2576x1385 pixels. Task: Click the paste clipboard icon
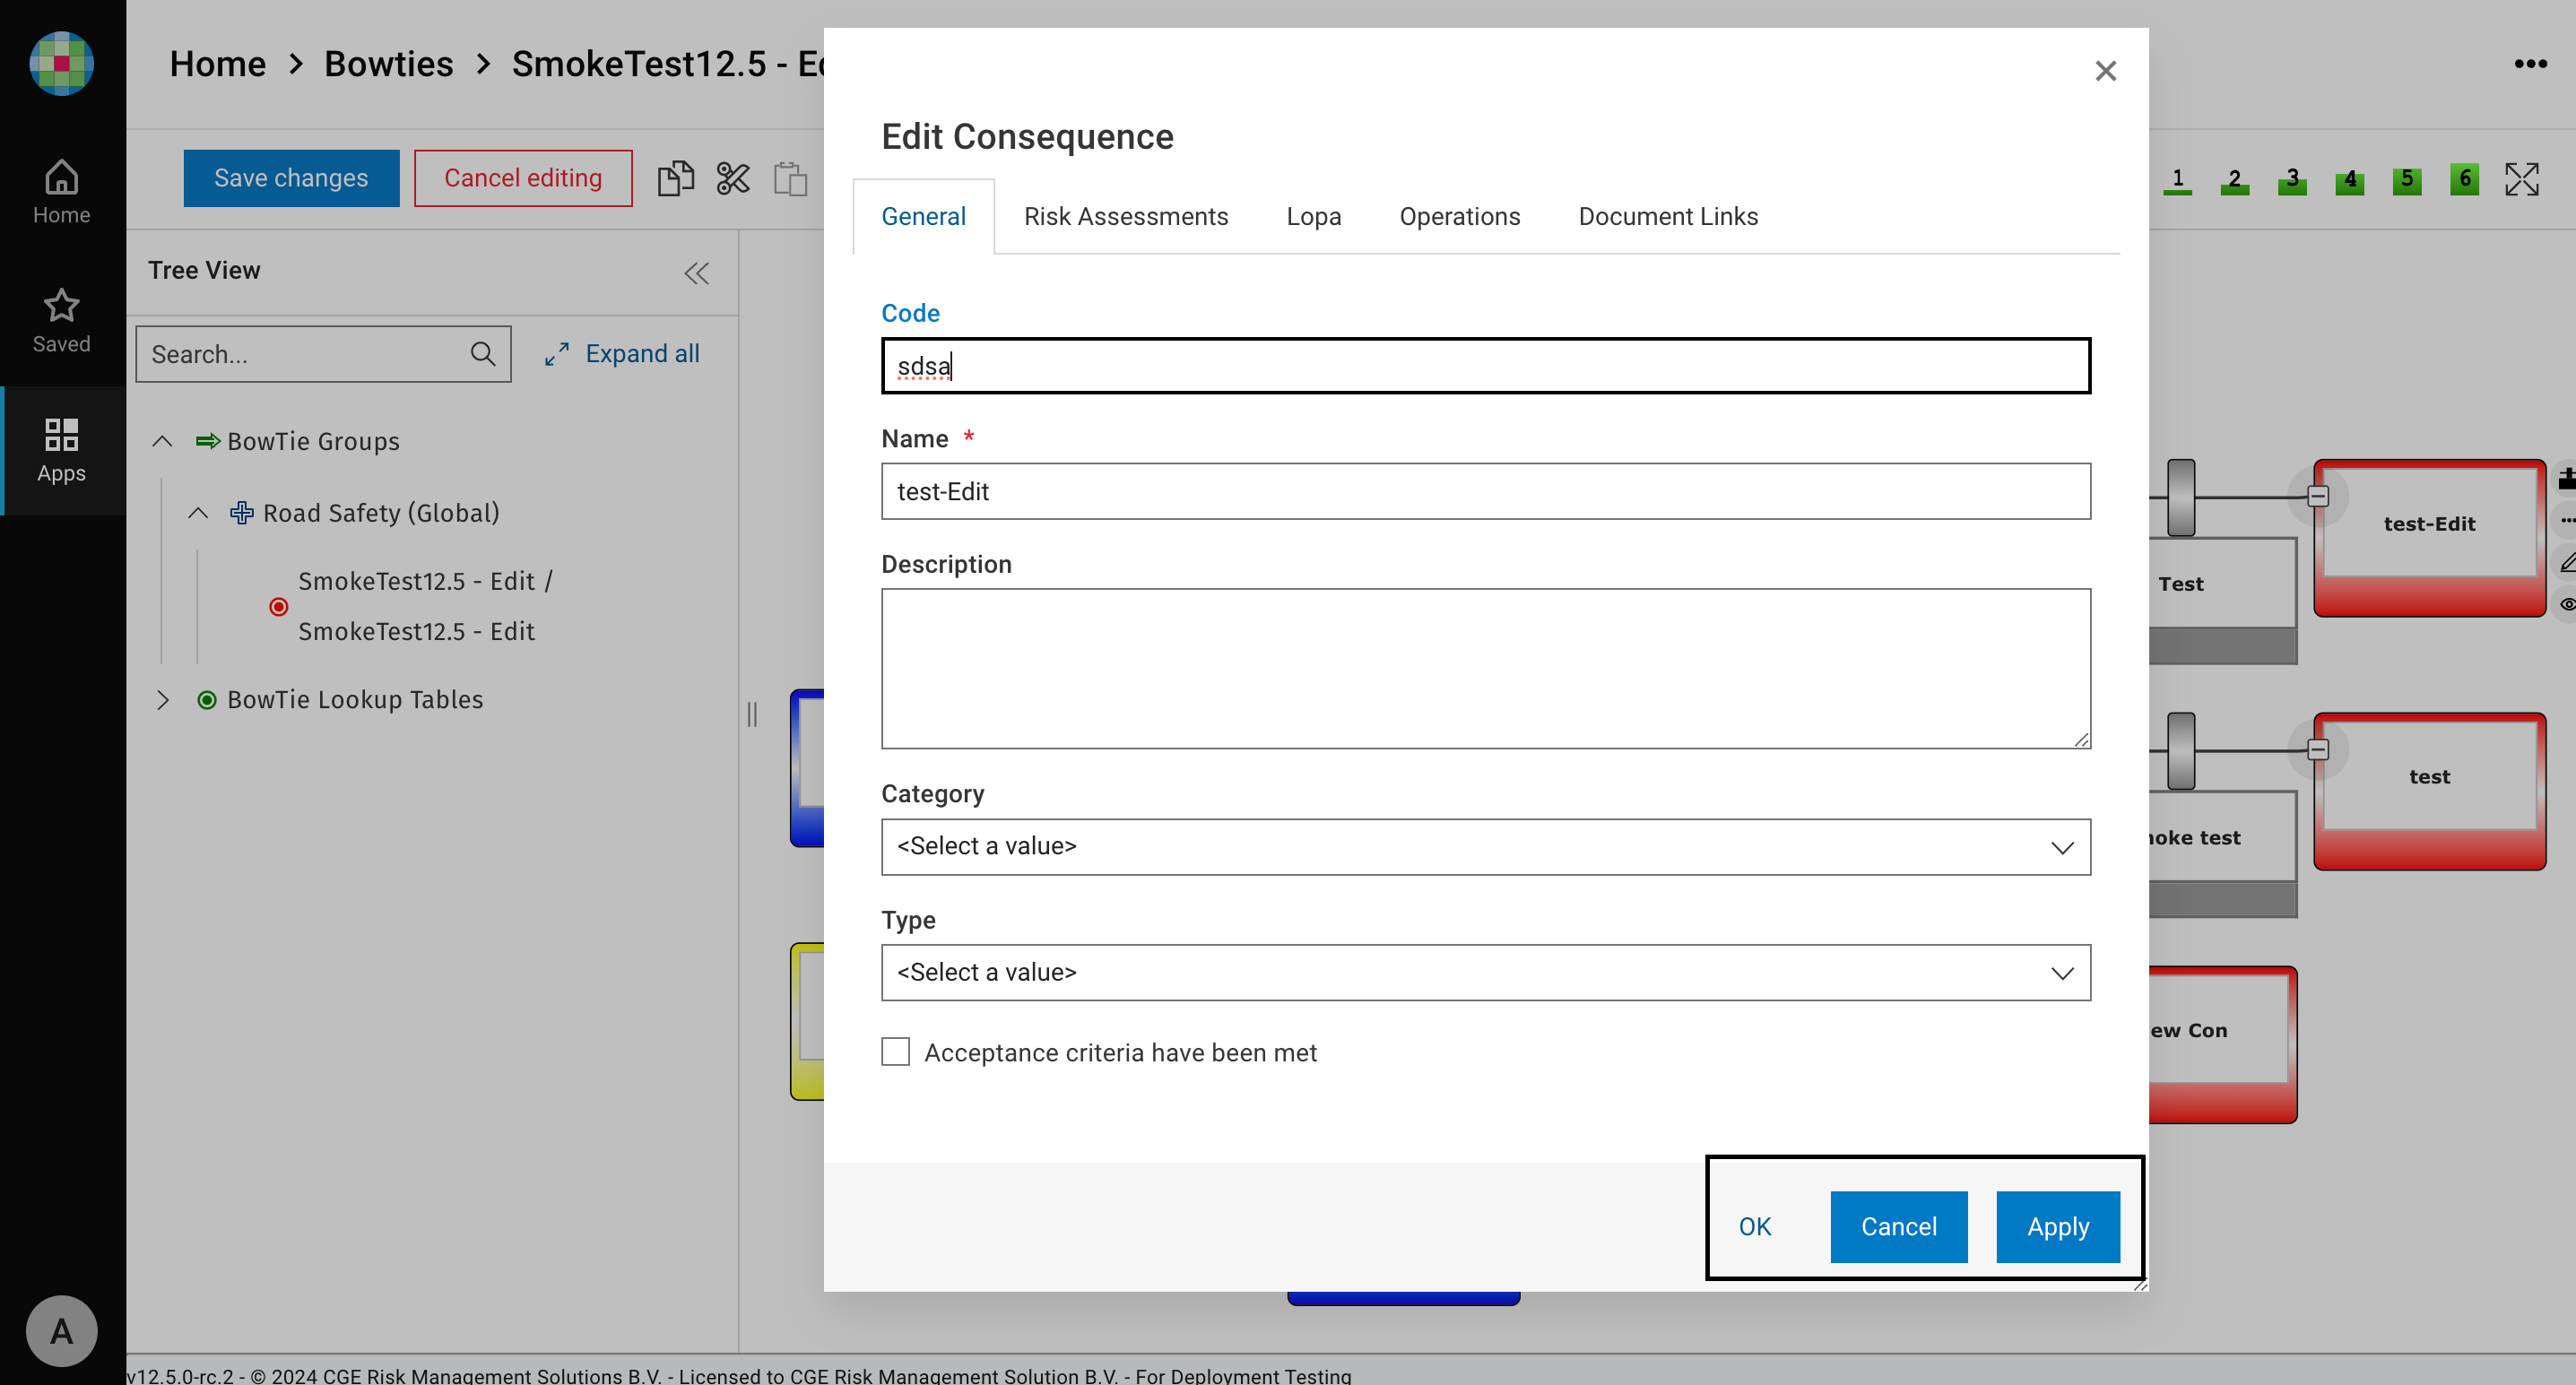coord(790,179)
